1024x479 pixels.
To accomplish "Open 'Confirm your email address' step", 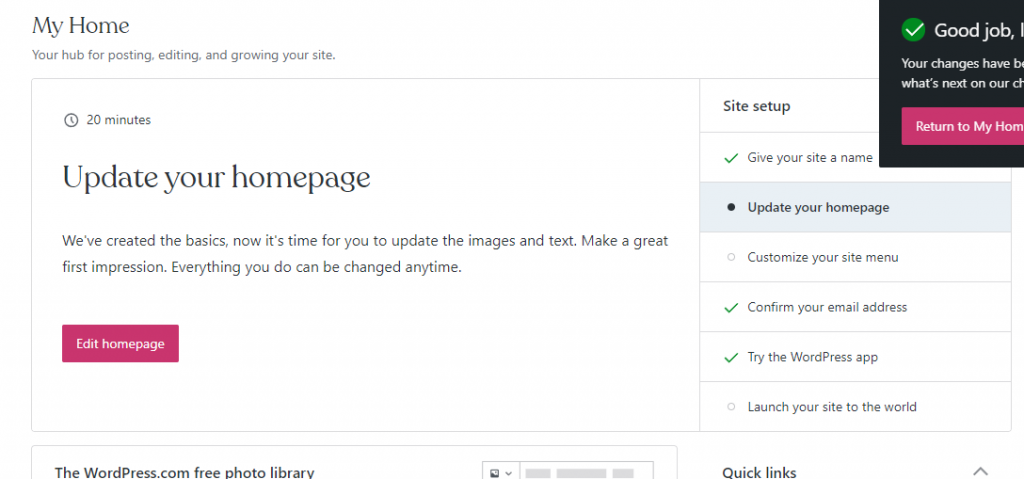I will (x=856, y=307).
